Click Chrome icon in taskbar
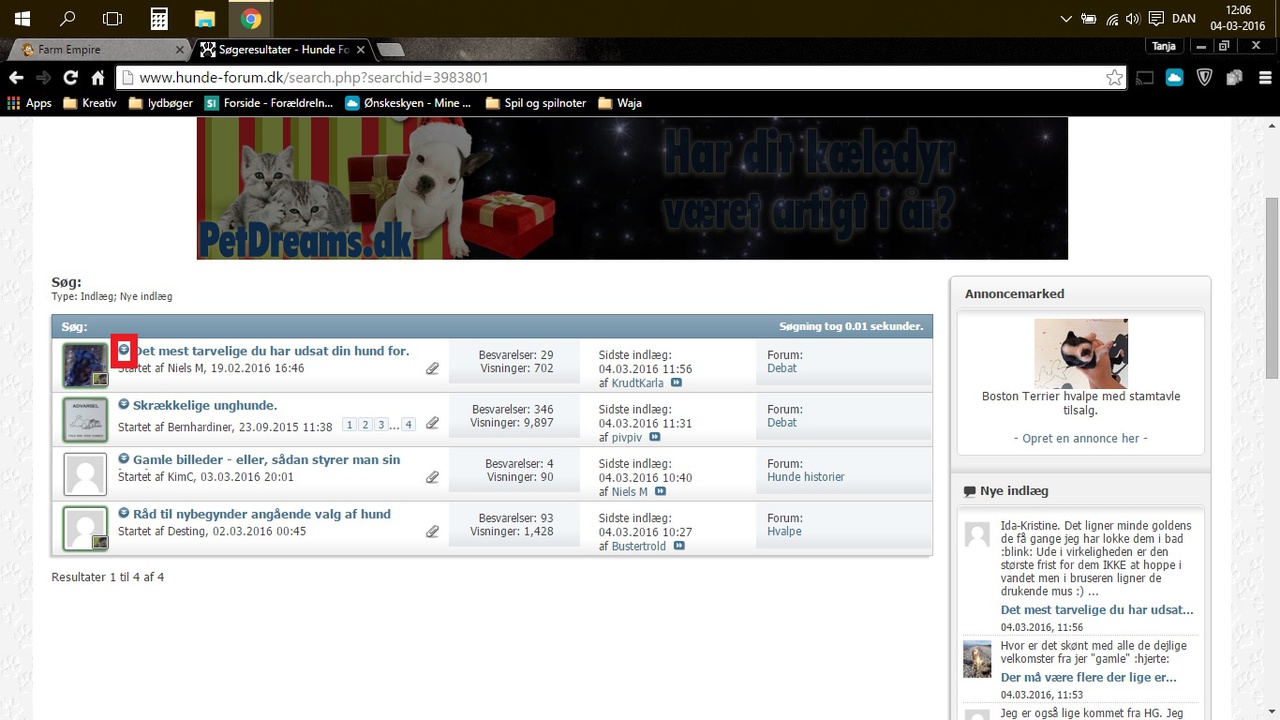The width and height of the screenshot is (1280, 720). coord(251,18)
